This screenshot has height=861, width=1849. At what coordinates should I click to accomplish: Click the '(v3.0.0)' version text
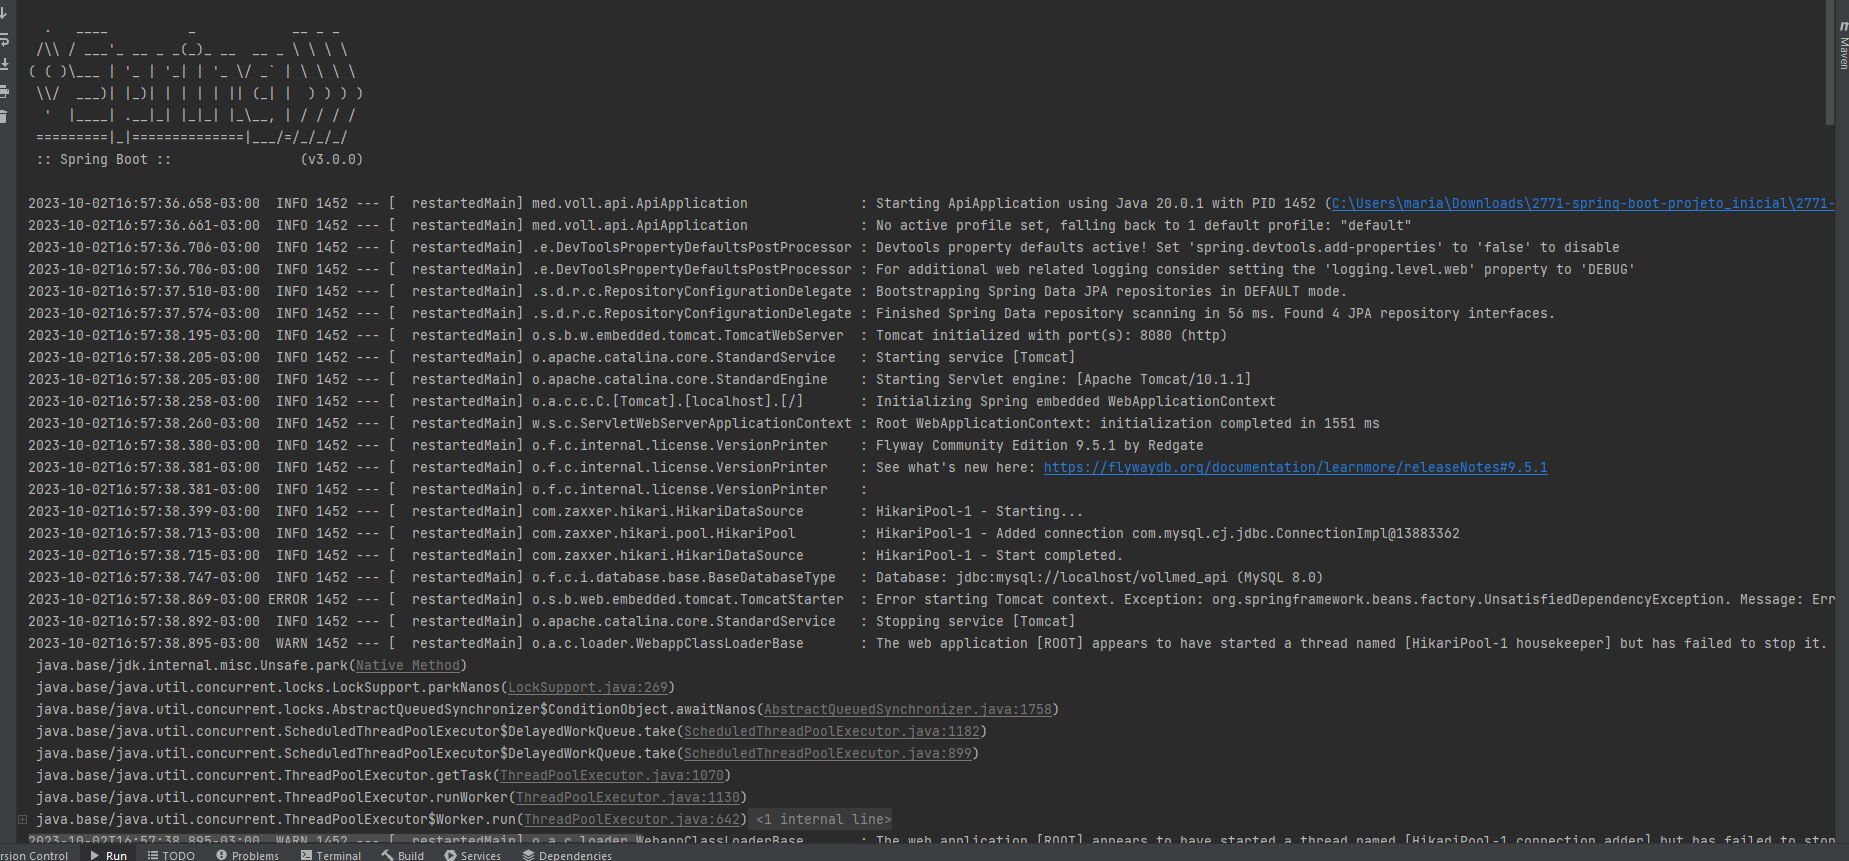click(x=332, y=159)
